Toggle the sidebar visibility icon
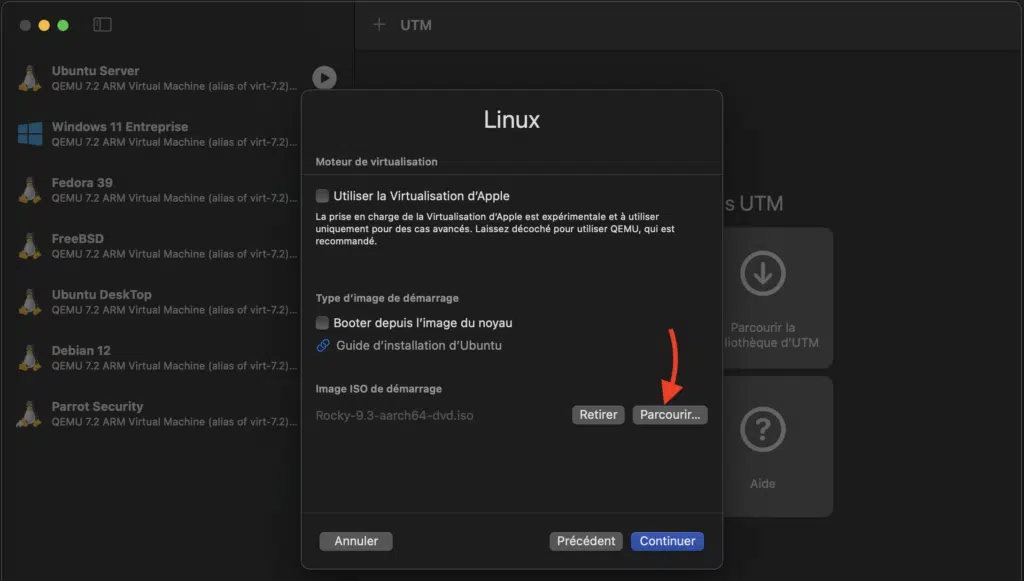The image size is (1024, 581). click(103, 25)
